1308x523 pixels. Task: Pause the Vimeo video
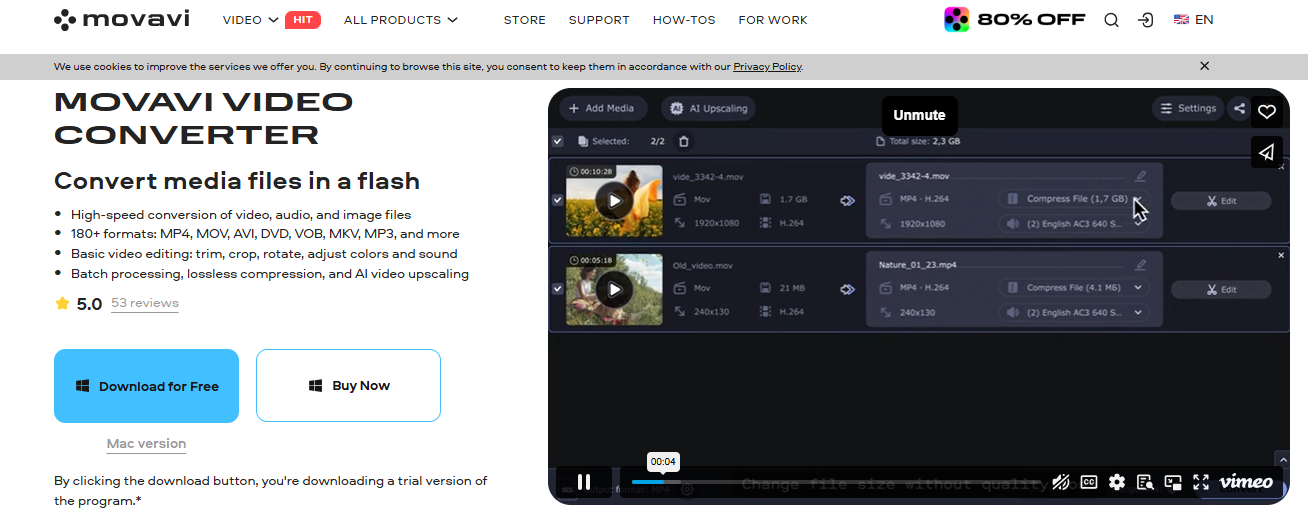[584, 482]
